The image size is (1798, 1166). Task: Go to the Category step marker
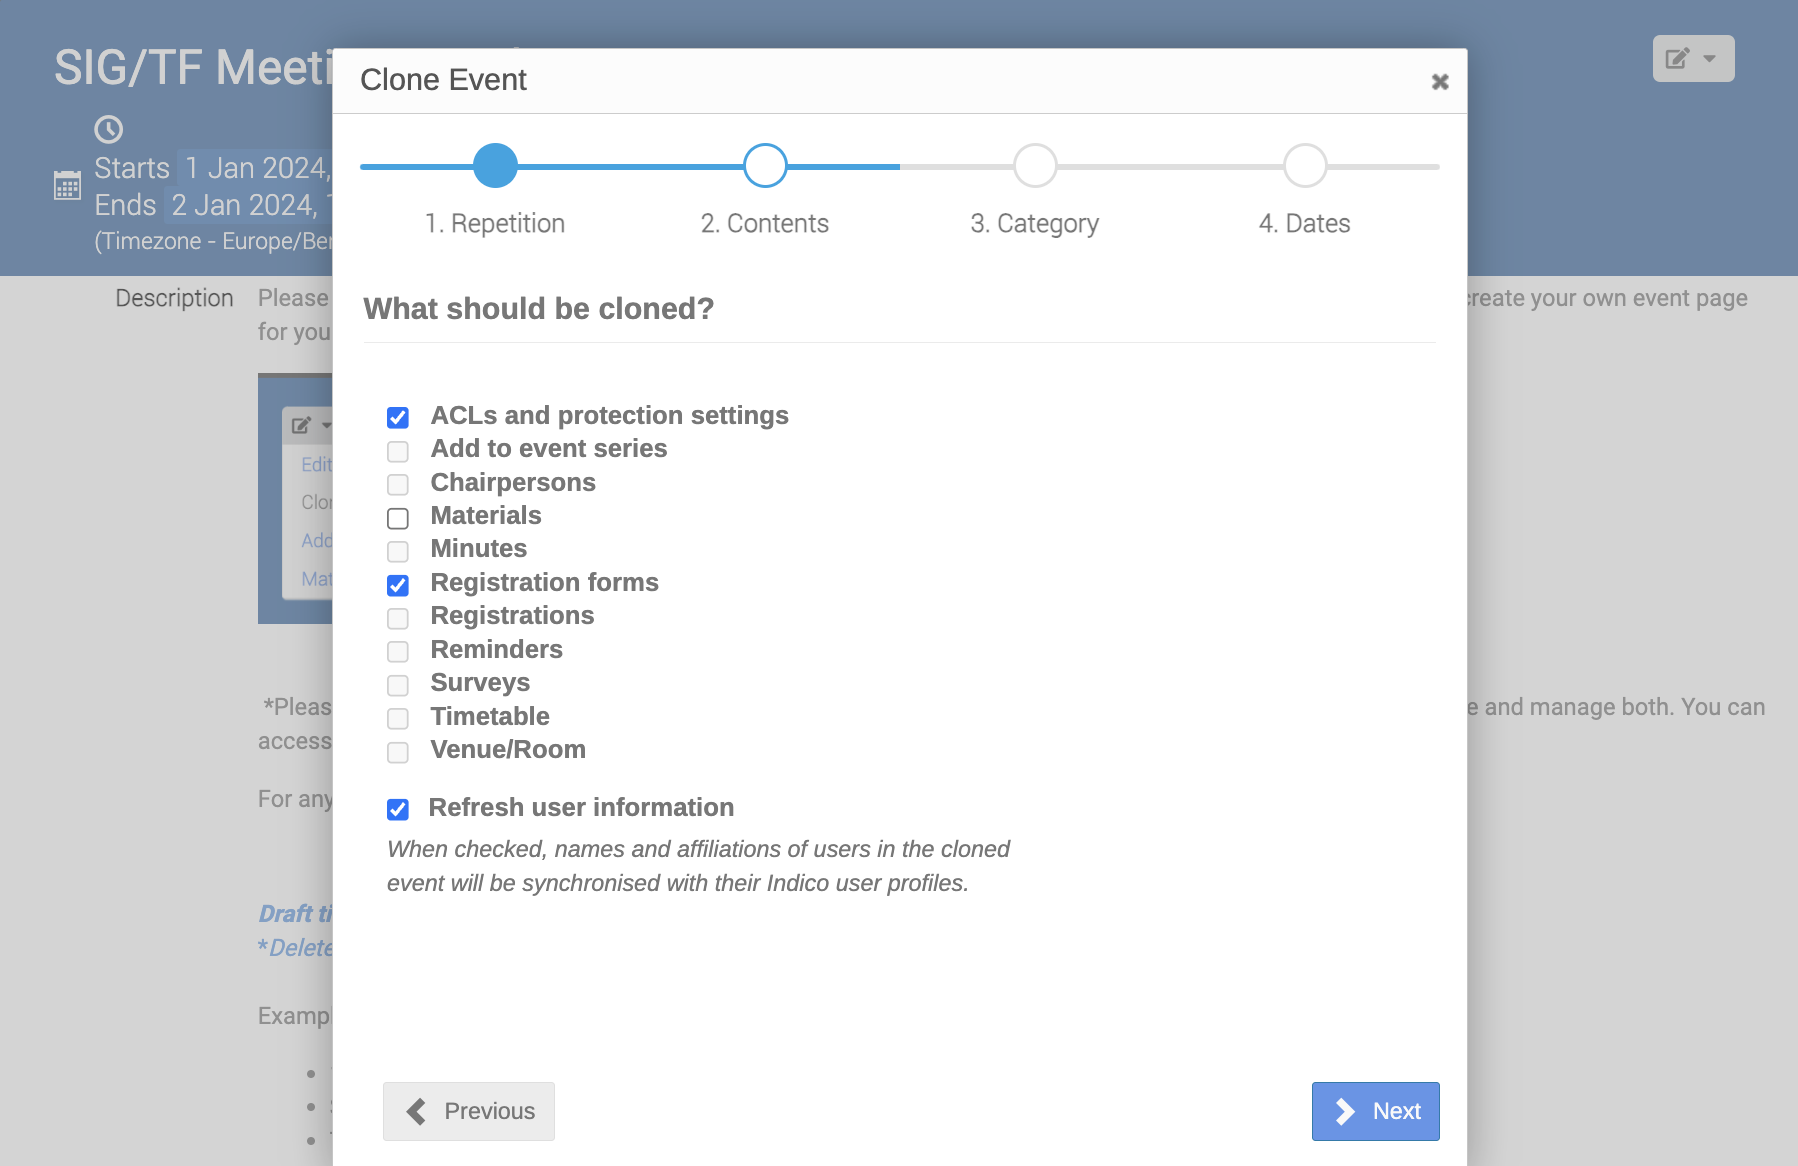point(1035,166)
